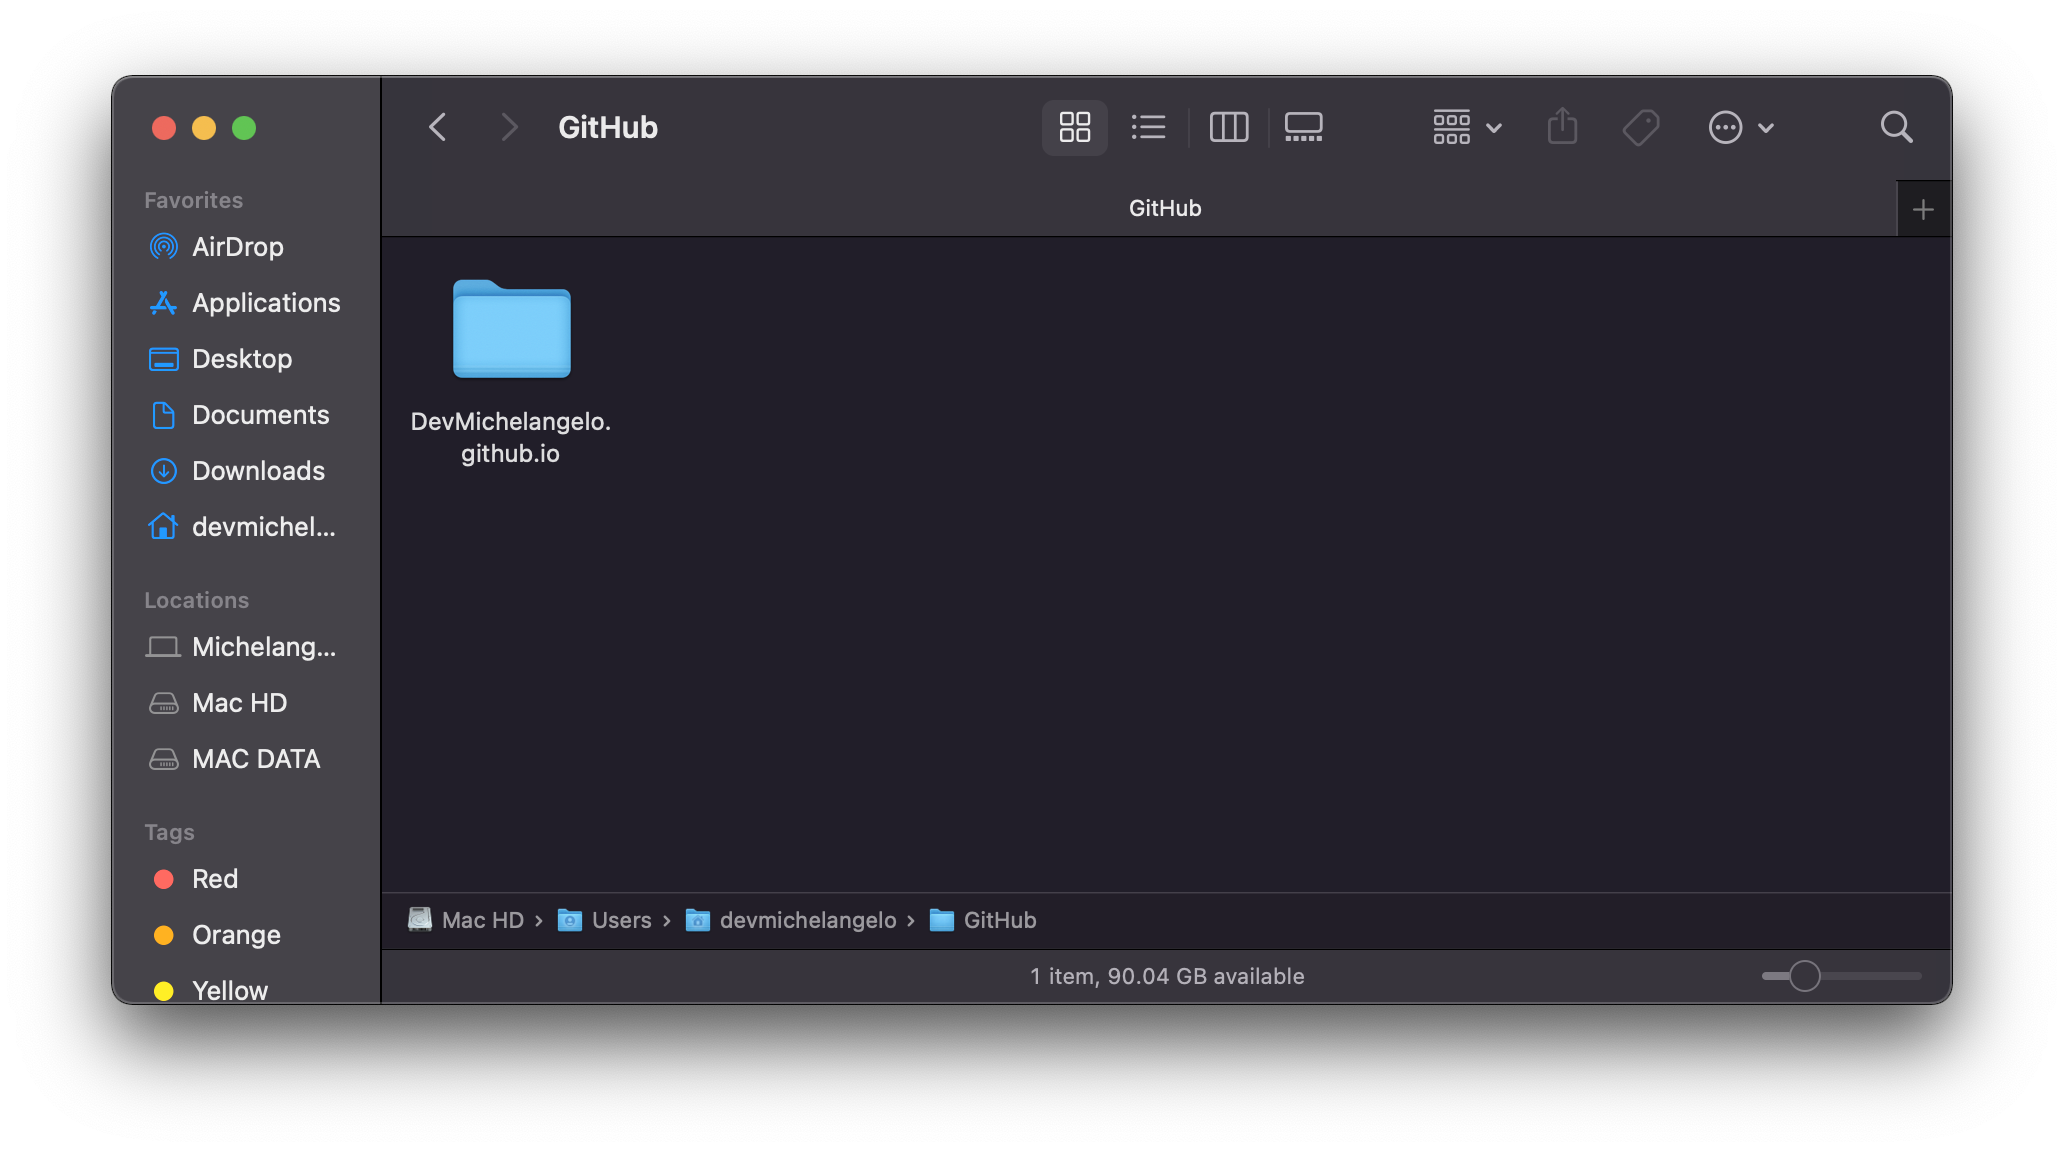Screen dimensions: 2064x1152
Task: Open the more actions ellipsis dropdown
Action: [x=1741, y=127]
